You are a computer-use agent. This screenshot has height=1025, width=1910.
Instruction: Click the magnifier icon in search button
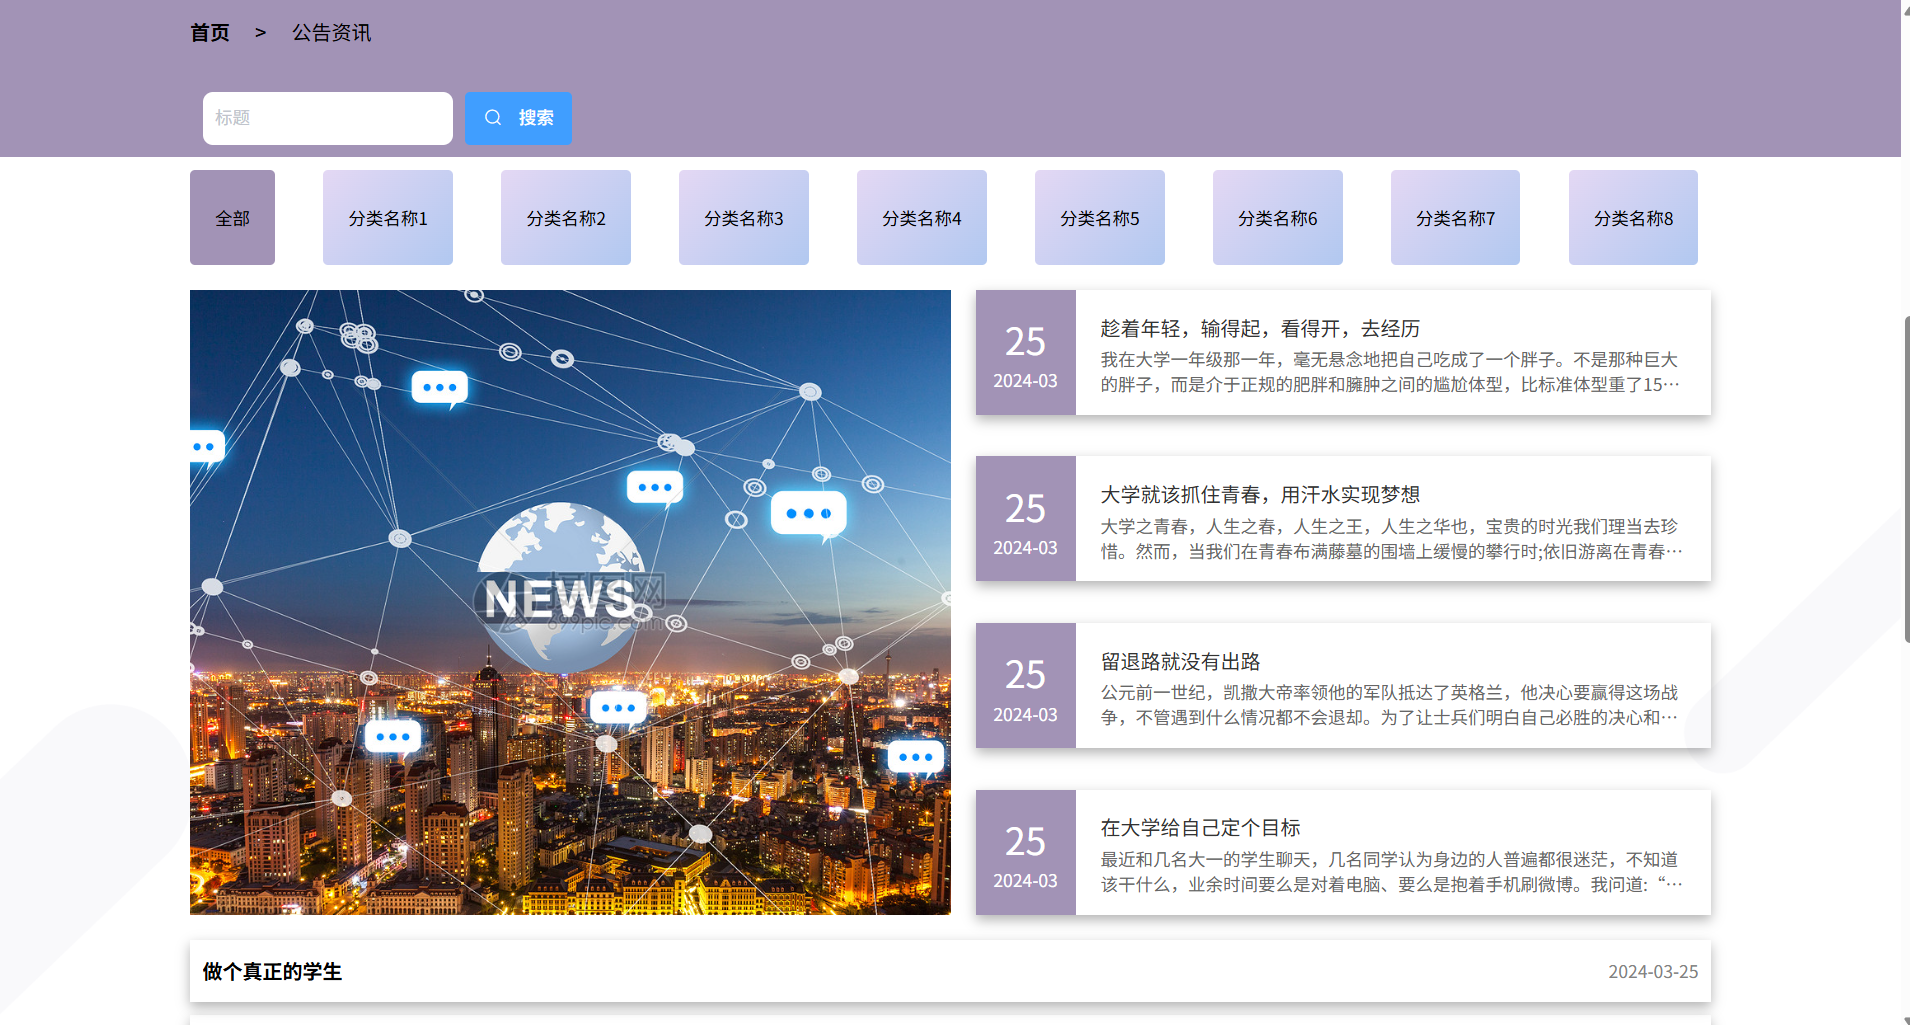point(493,118)
